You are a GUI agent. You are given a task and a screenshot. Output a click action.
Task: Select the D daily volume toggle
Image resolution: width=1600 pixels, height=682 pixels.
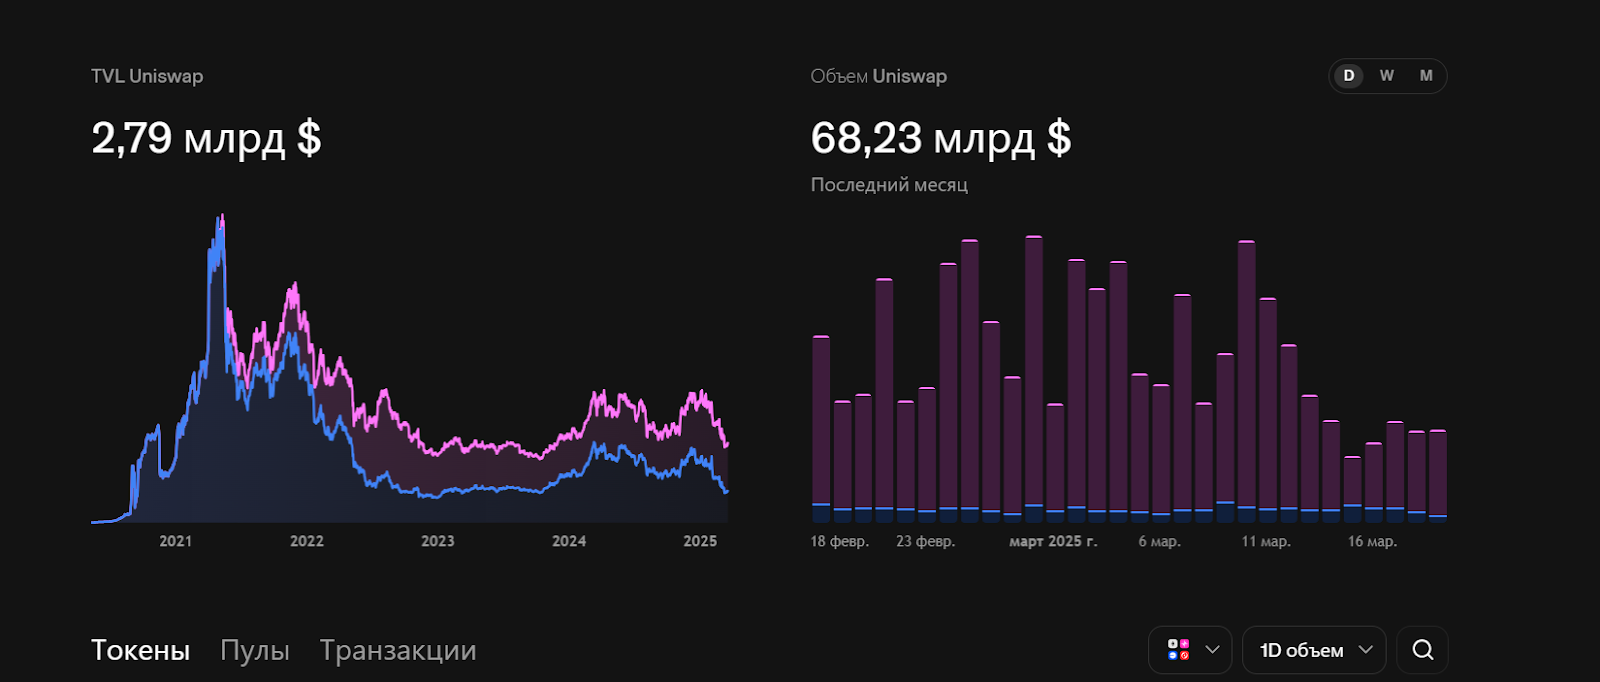(x=1348, y=76)
